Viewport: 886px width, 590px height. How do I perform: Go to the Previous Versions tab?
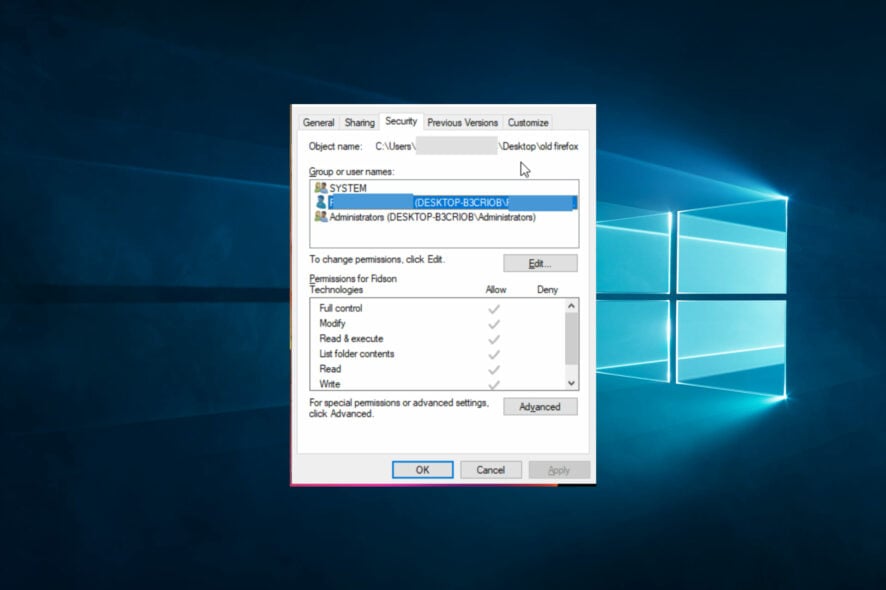(462, 122)
